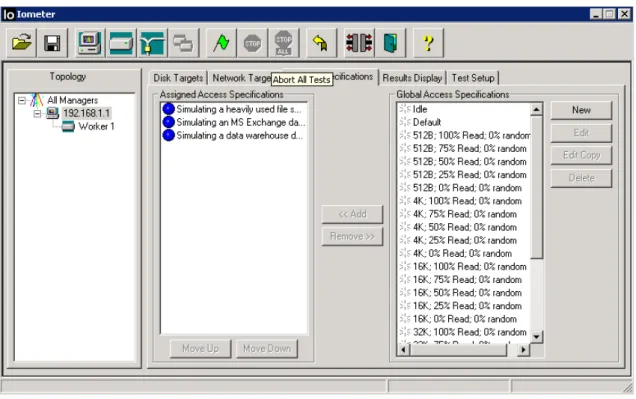636x399 pixels.
Task: Add a new network worker icon
Action: pos(152,43)
